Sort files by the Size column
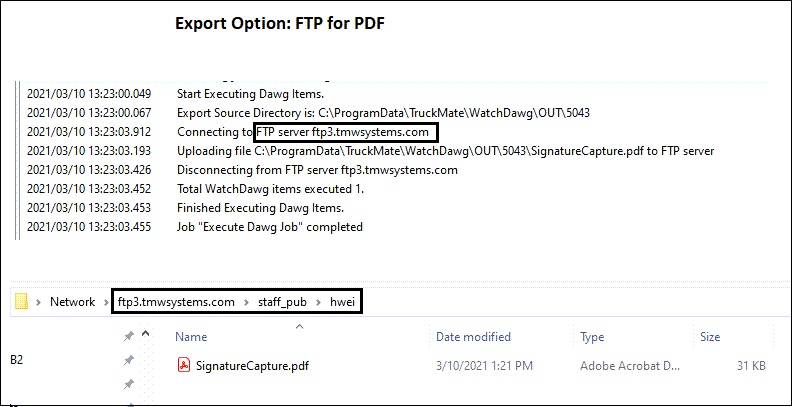The height and width of the screenshot is (407, 792). click(x=710, y=337)
